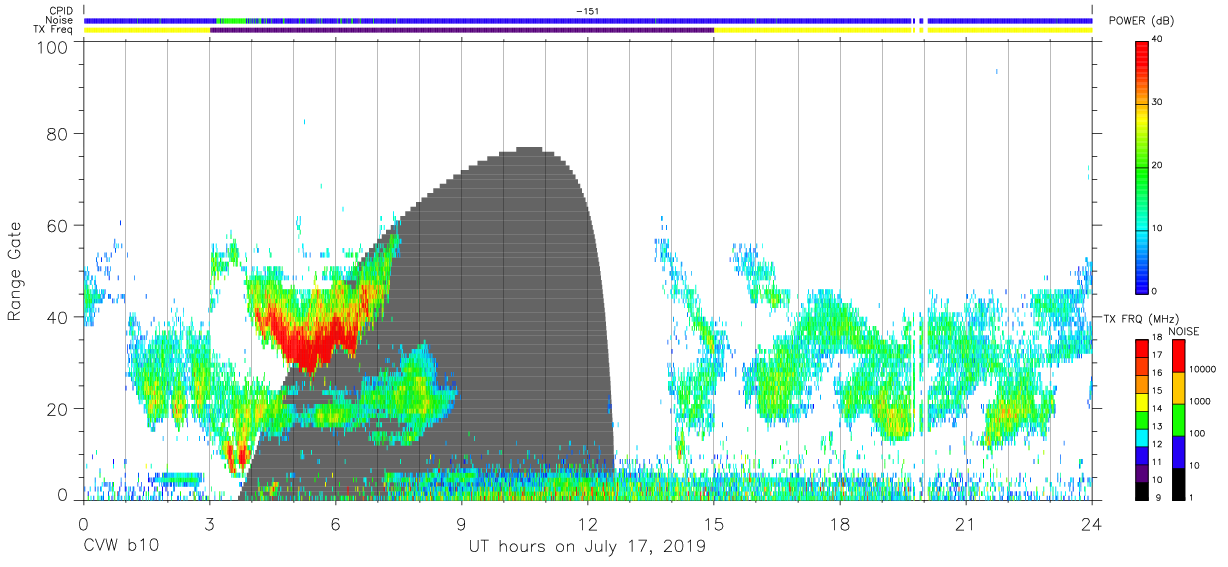Click the "TX FRQ (MHz)" label
1228x567 pixels.
(1140, 318)
